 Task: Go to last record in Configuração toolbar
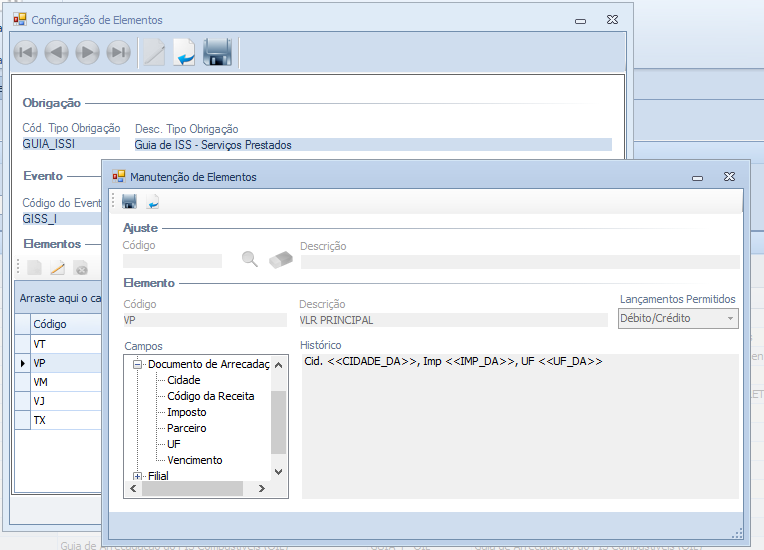[x=119, y=52]
